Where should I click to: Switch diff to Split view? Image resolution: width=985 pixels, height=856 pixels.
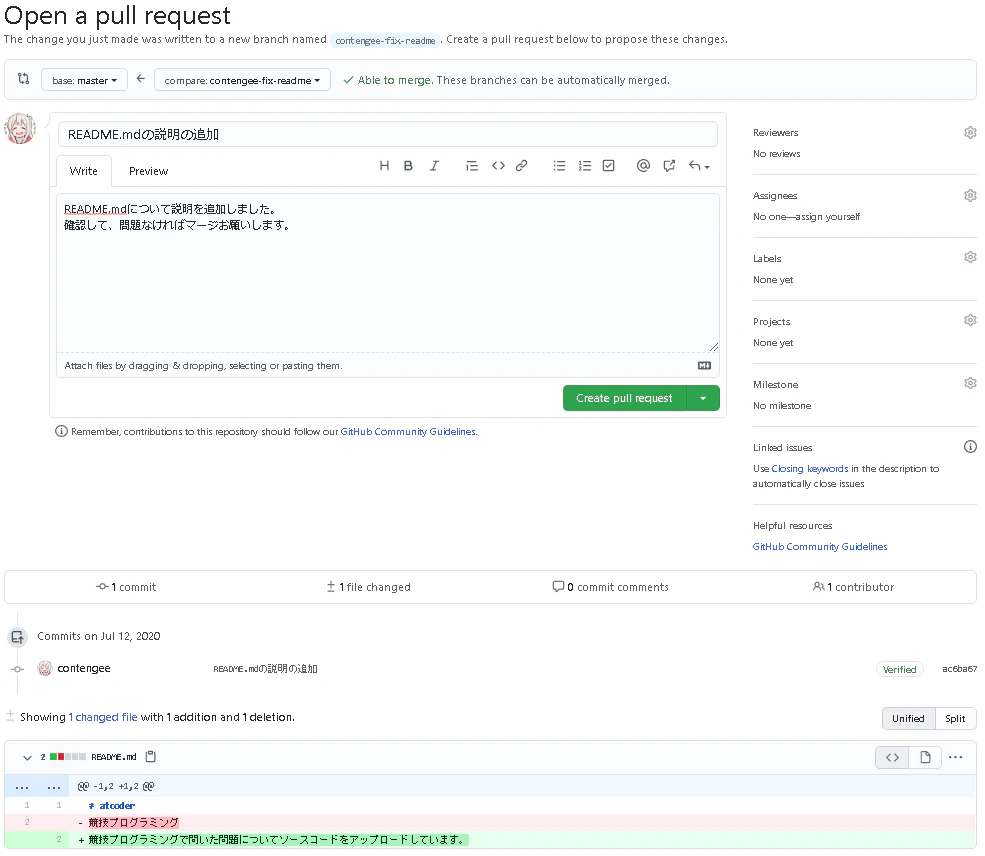click(955, 718)
